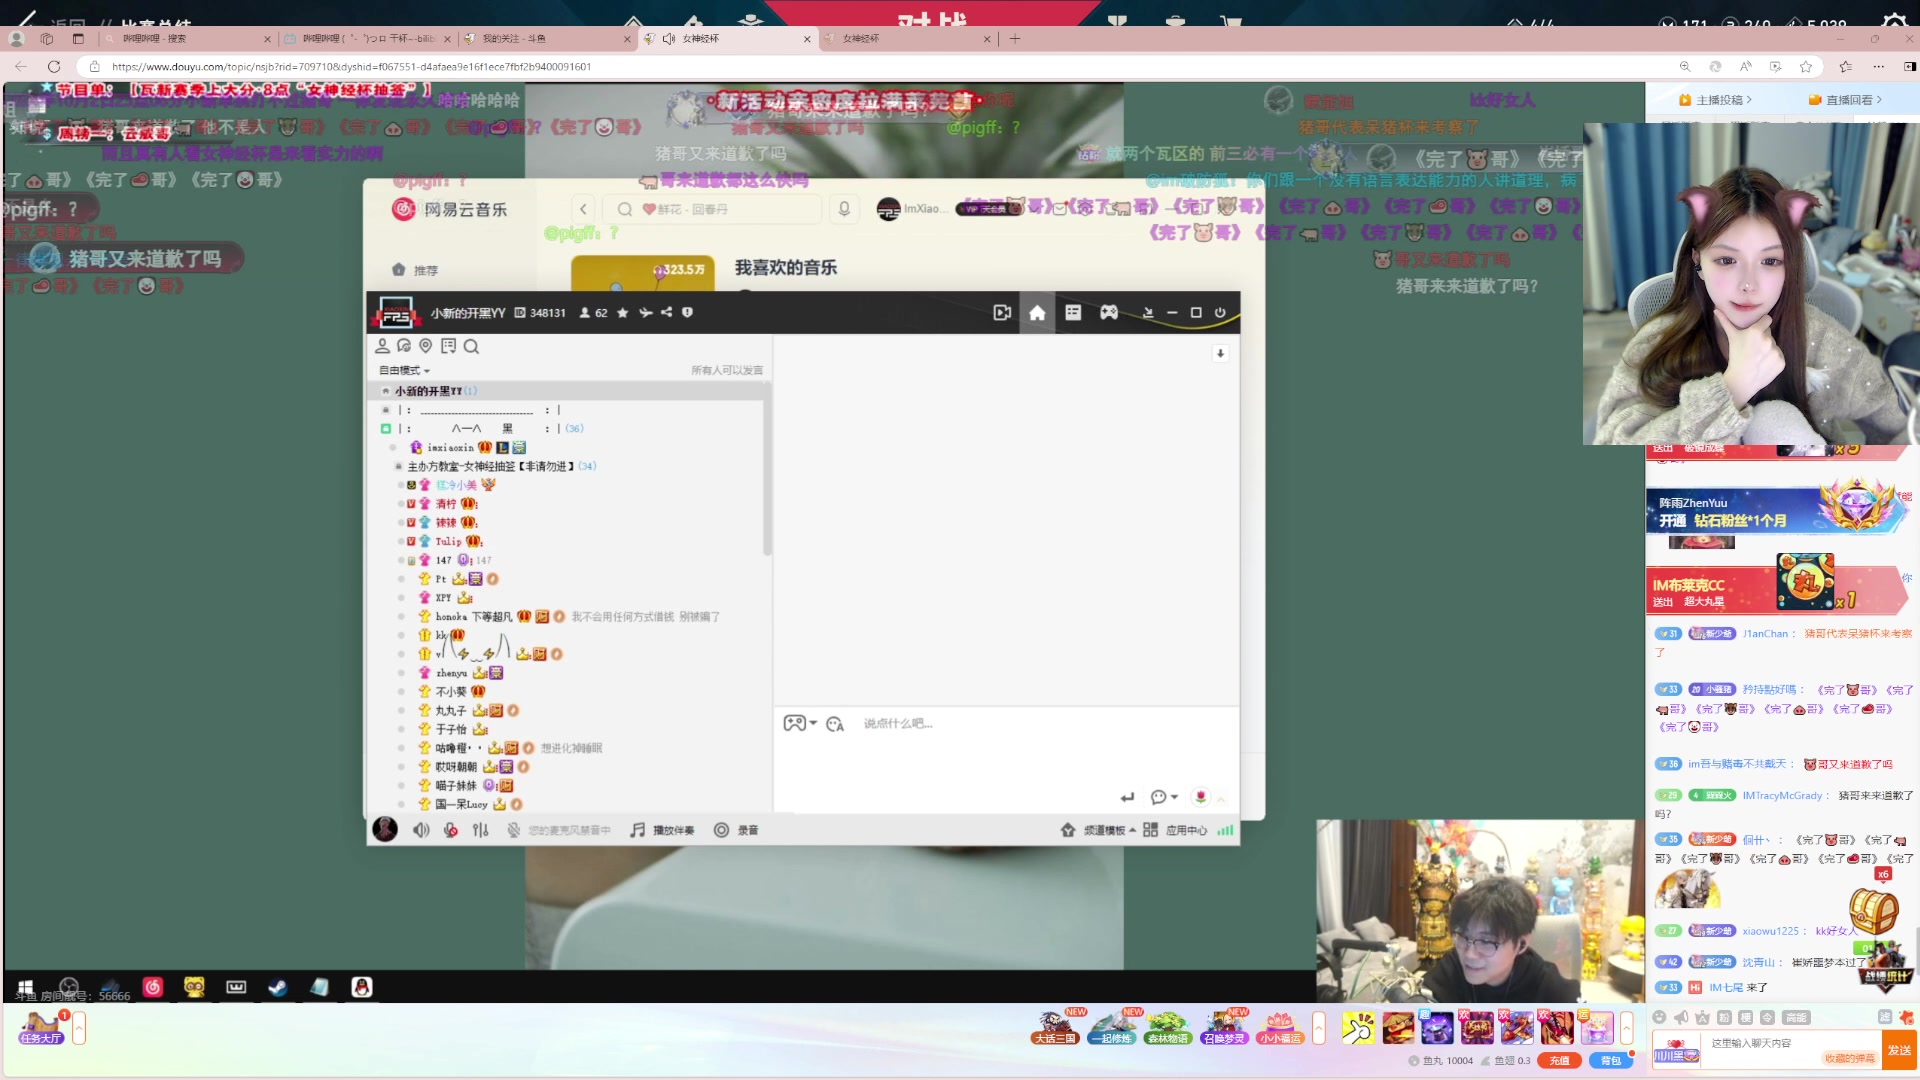
Task: Bookmark page with browser star icon
Action: (x=1806, y=66)
